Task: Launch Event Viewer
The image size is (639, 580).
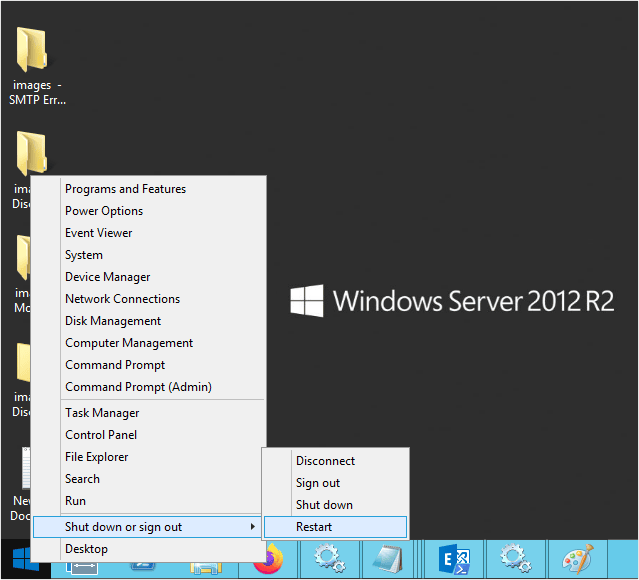Action: [x=149, y=233]
